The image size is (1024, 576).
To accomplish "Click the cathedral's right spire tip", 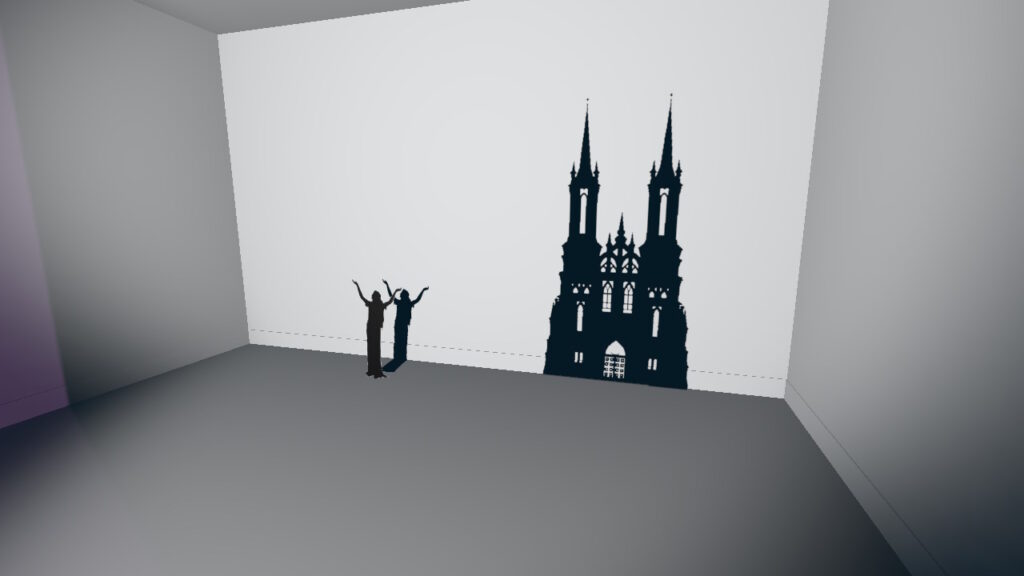I will pyautogui.click(x=670, y=99).
